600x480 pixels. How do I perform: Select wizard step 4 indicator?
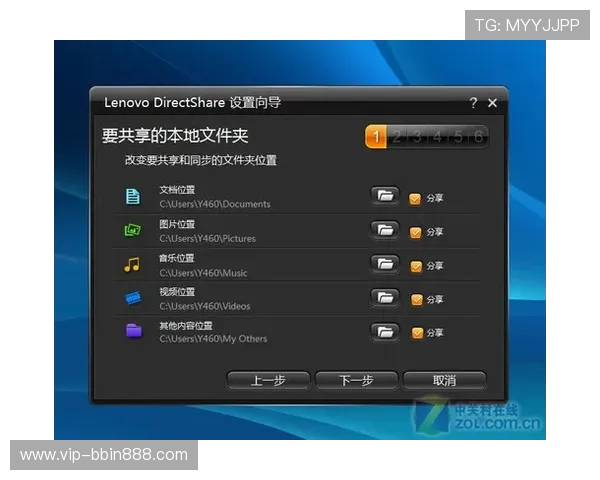437,136
